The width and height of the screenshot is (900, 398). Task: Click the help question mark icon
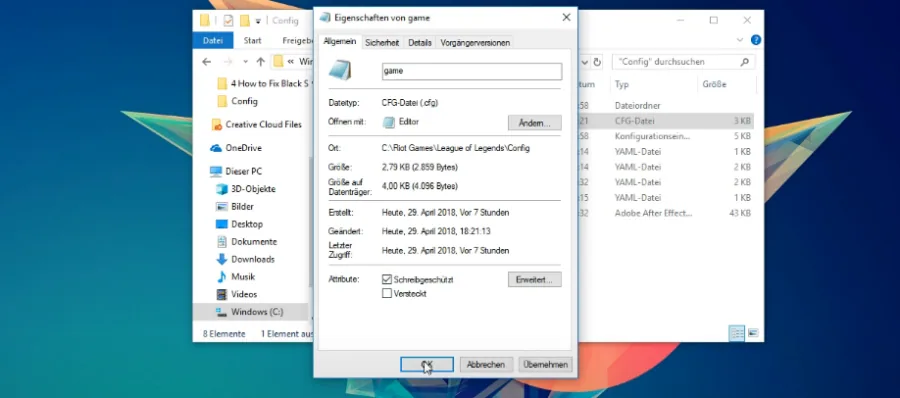(x=756, y=40)
